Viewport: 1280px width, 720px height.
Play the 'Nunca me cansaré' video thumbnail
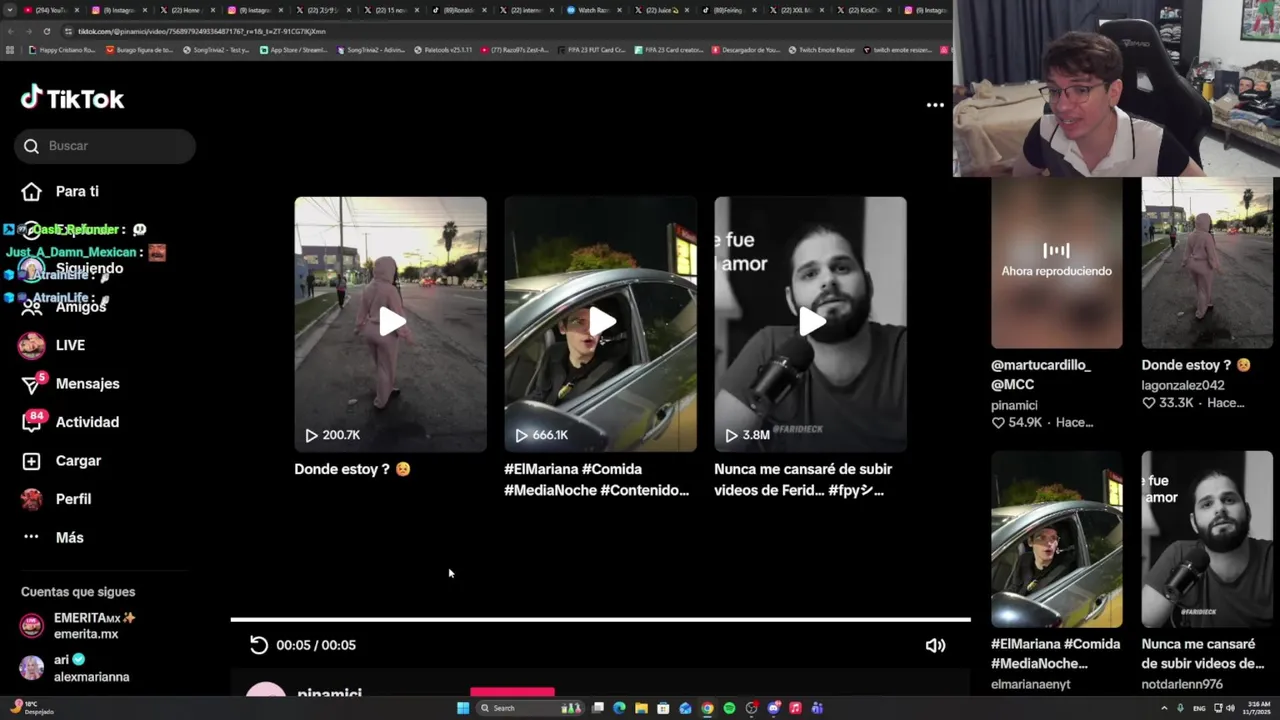pos(810,322)
